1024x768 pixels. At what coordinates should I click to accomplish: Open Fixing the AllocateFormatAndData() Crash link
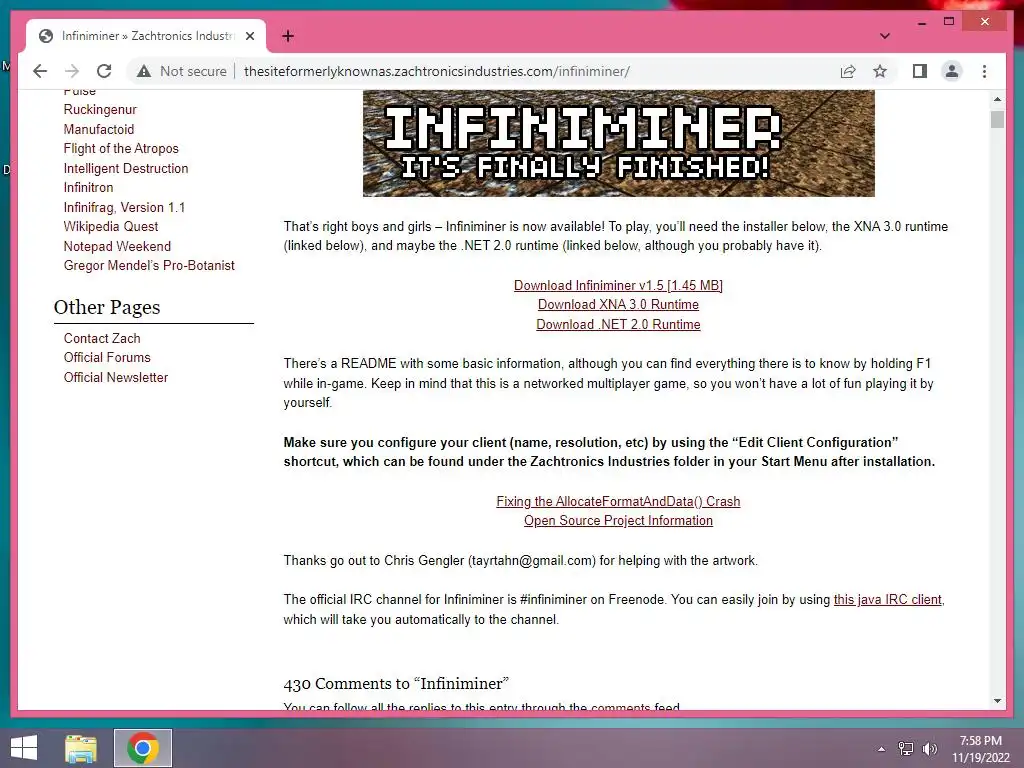point(618,502)
